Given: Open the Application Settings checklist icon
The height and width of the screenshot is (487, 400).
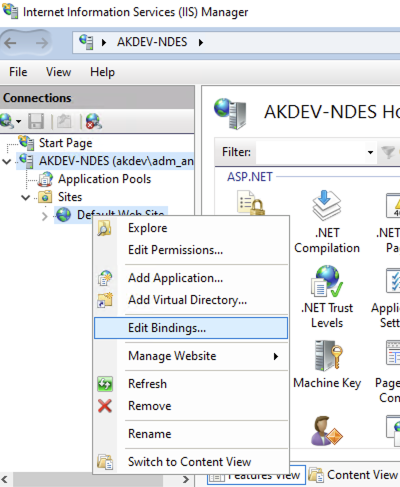Looking at the screenshot, I should (393, 281).
